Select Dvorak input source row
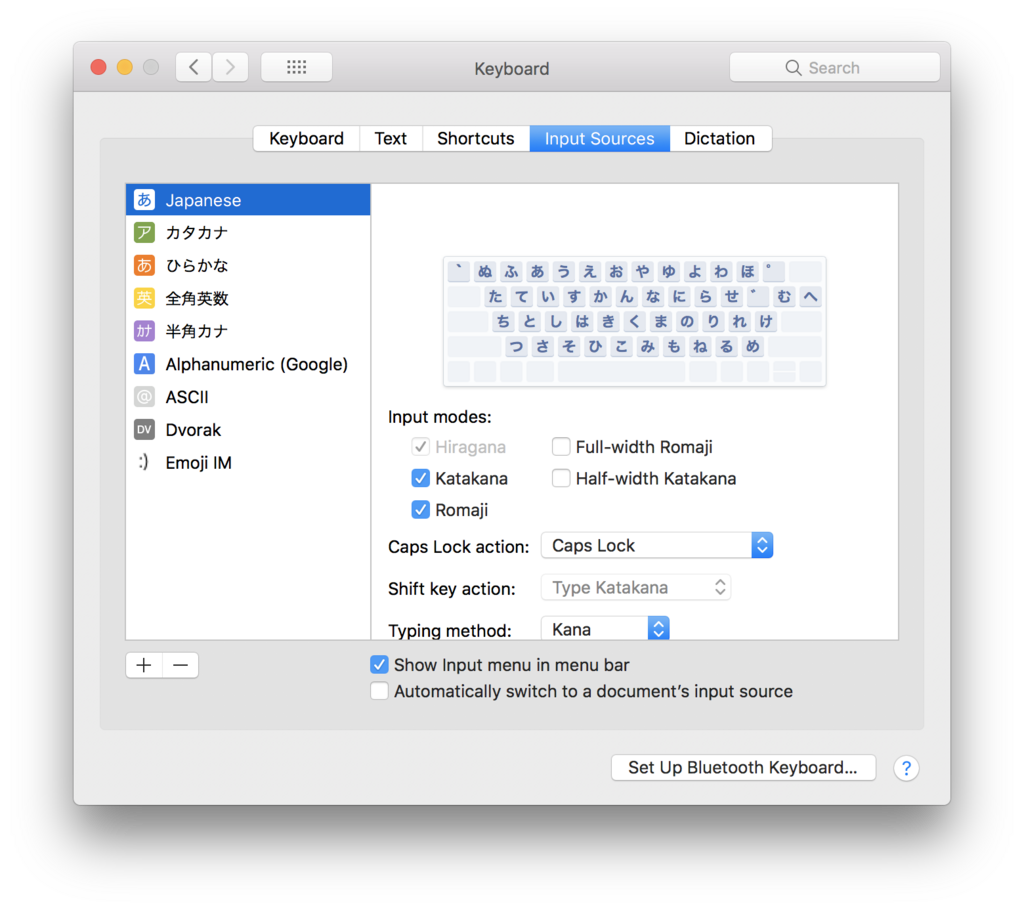 [248, 429]
